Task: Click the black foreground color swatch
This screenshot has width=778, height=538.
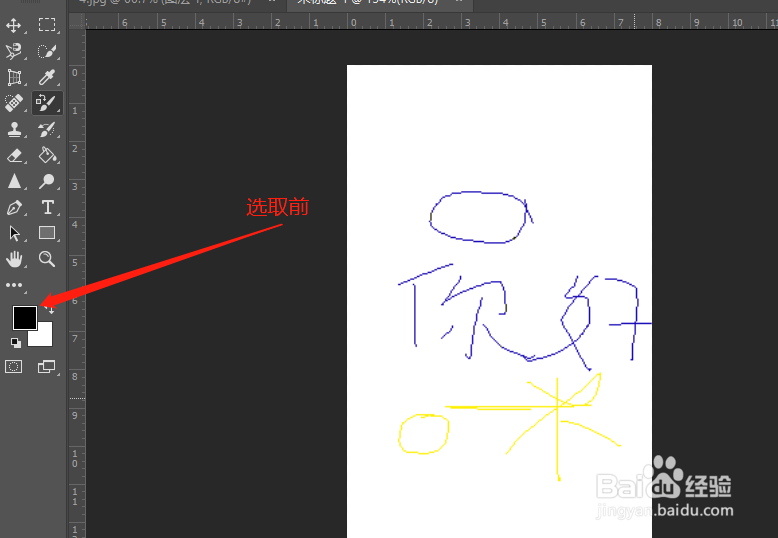Action: (x=24, y=318)
